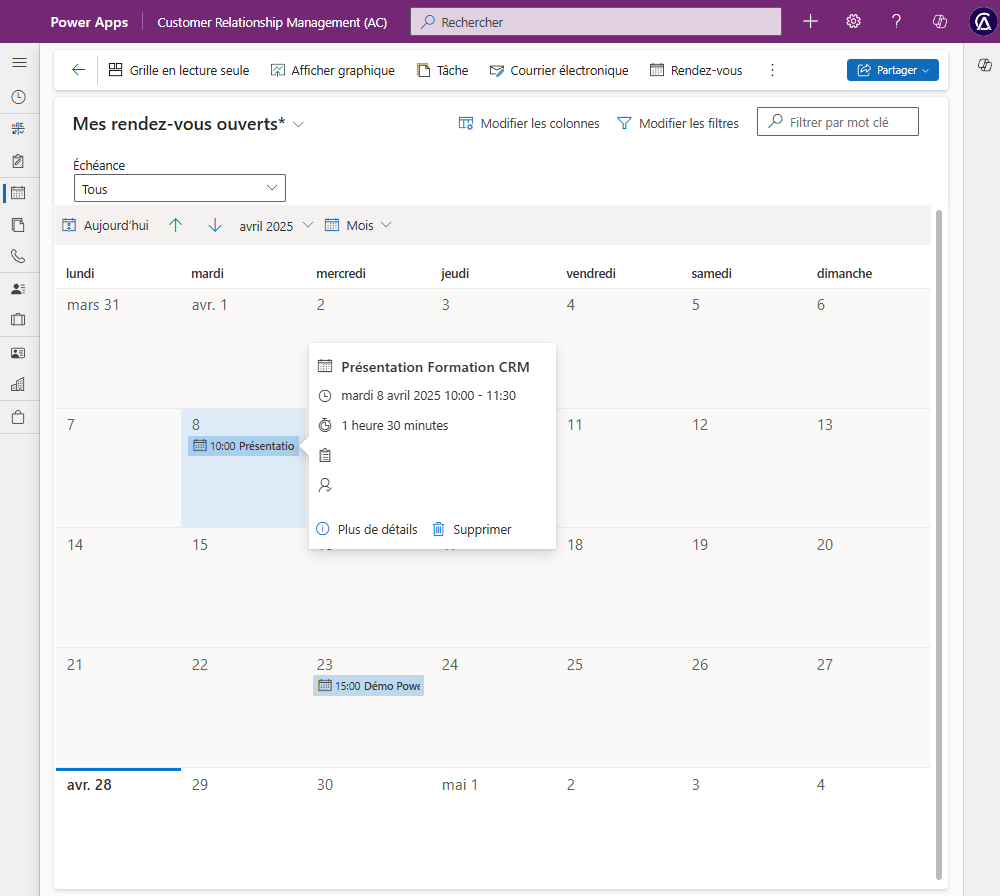Open the hamburger navigation menu
The image size is (1000, 896).
pyautogui.click(x=18, y=63)
